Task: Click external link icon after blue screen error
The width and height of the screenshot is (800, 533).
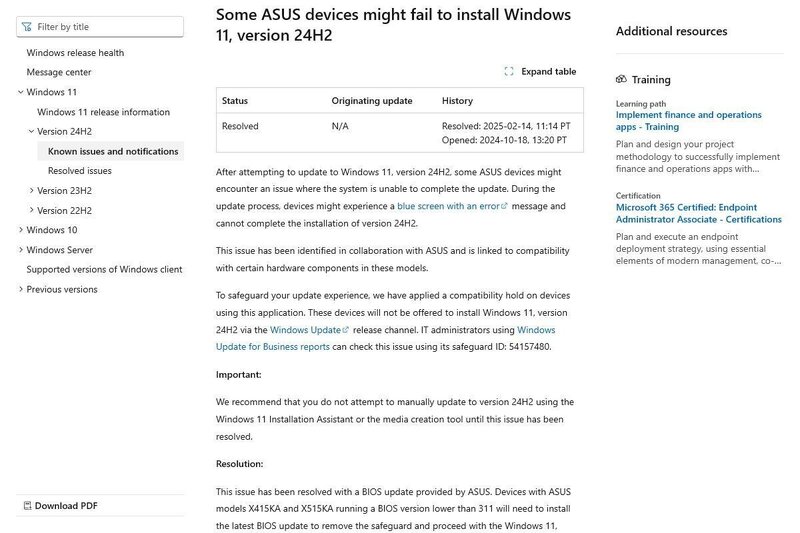Action: pyautogui.click(x=505, y=206)
